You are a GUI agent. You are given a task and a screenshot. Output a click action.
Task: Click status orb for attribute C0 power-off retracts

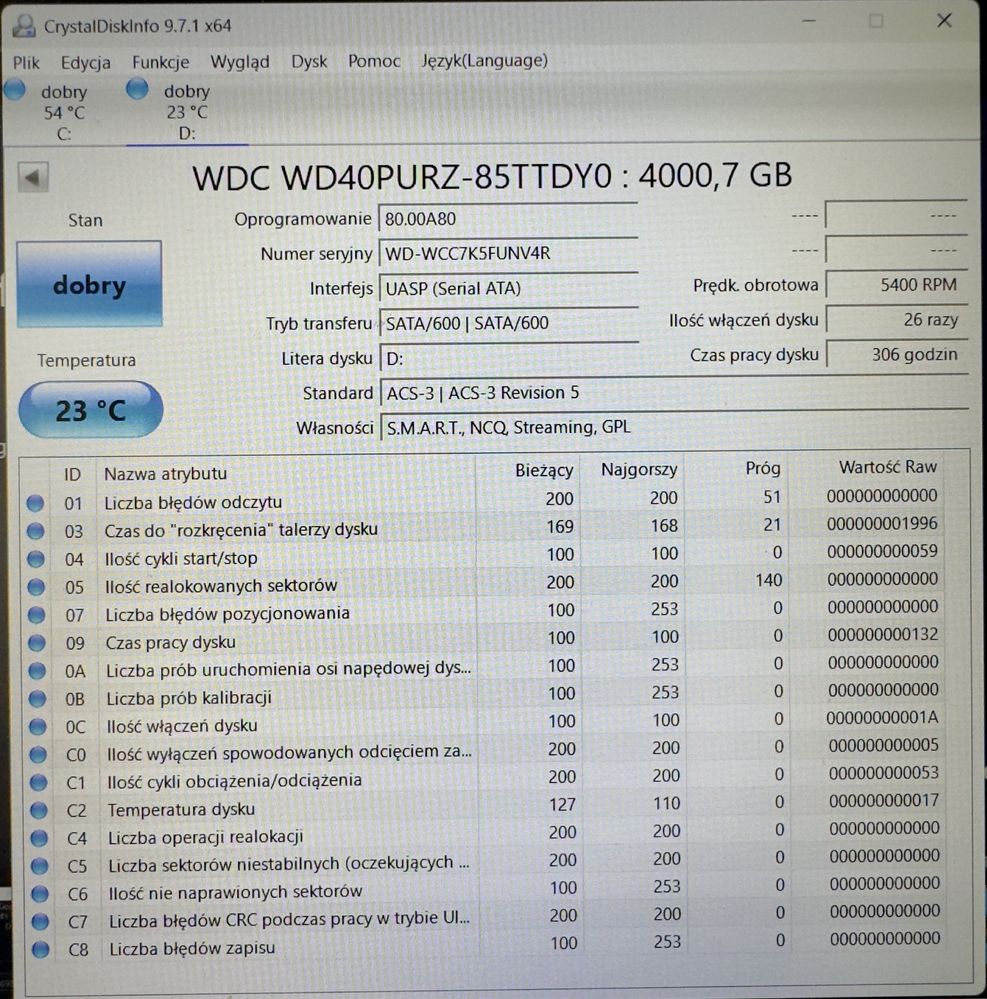(x=38, y=754)
